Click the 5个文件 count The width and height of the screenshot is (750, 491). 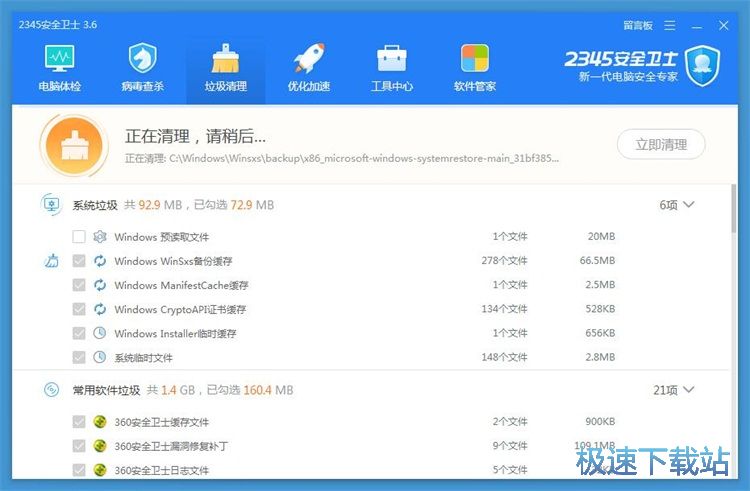pyautogui.click(x=510, y=470)
